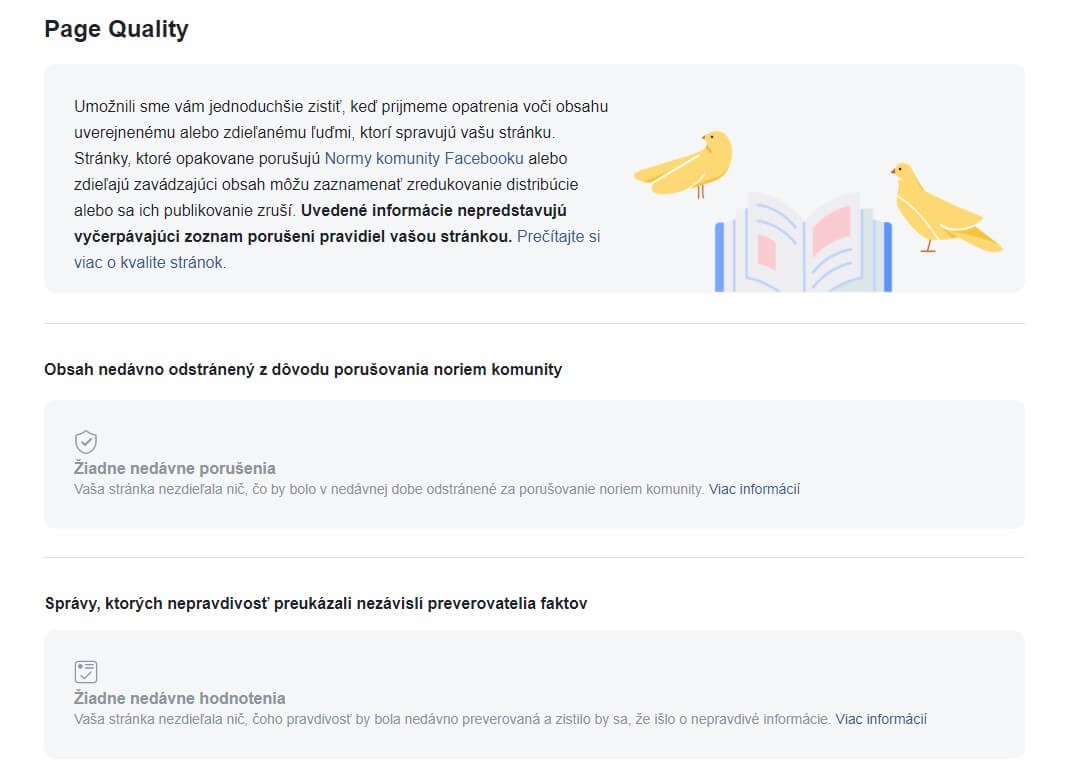Select the Žiadne nedávne hodnotenia title
Image resolution: width=1075 pixels, height=780 pixels.
click(180, 698)
